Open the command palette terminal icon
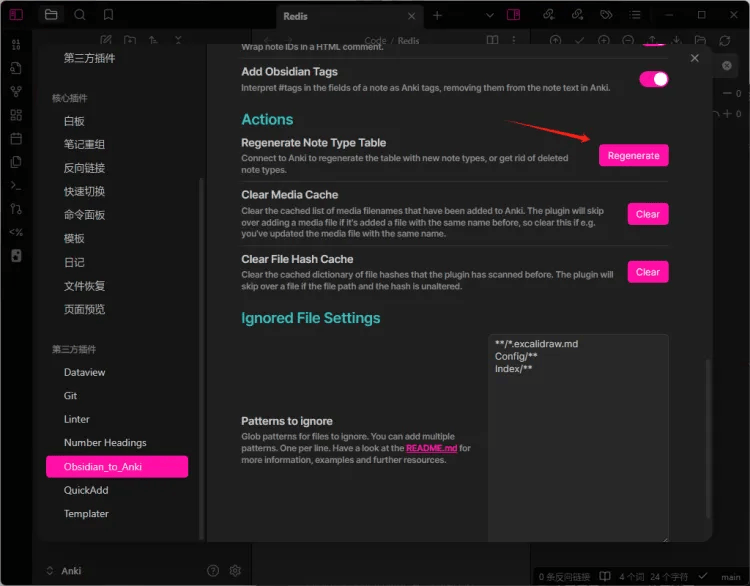This screenshot has height=586, width=750. tap(16, 186)
